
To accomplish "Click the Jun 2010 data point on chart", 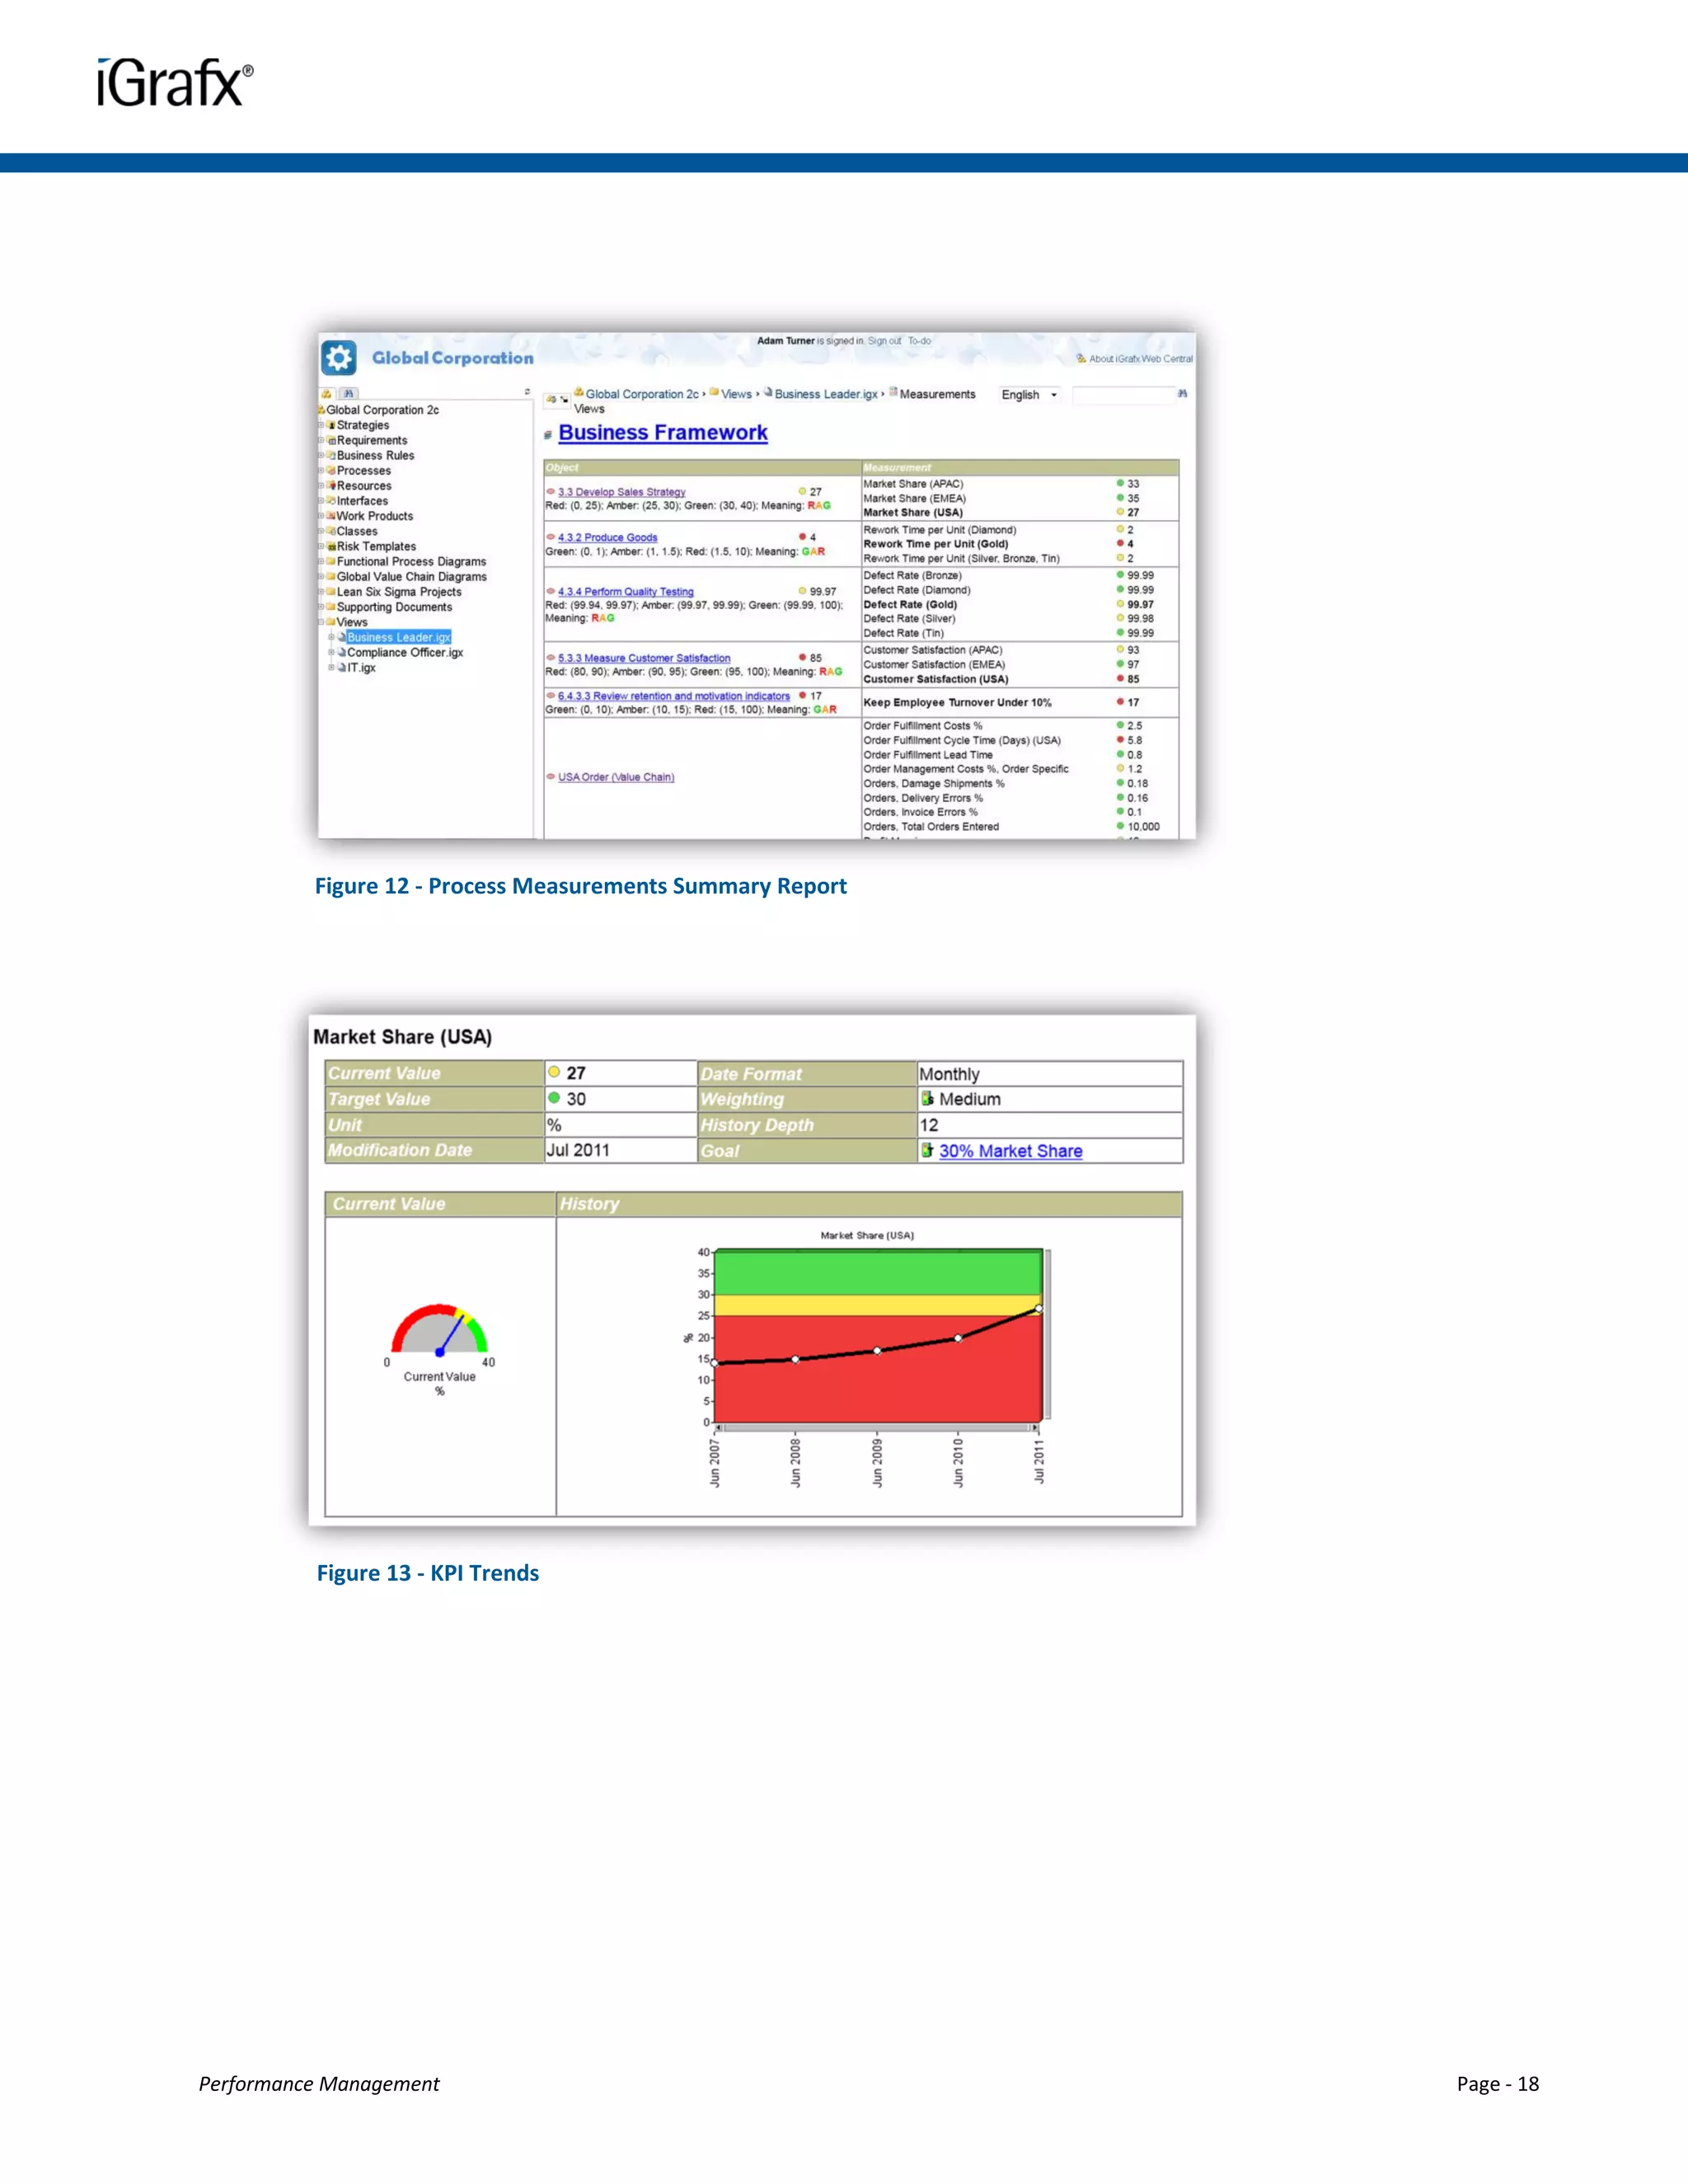I will (958, 1337).
